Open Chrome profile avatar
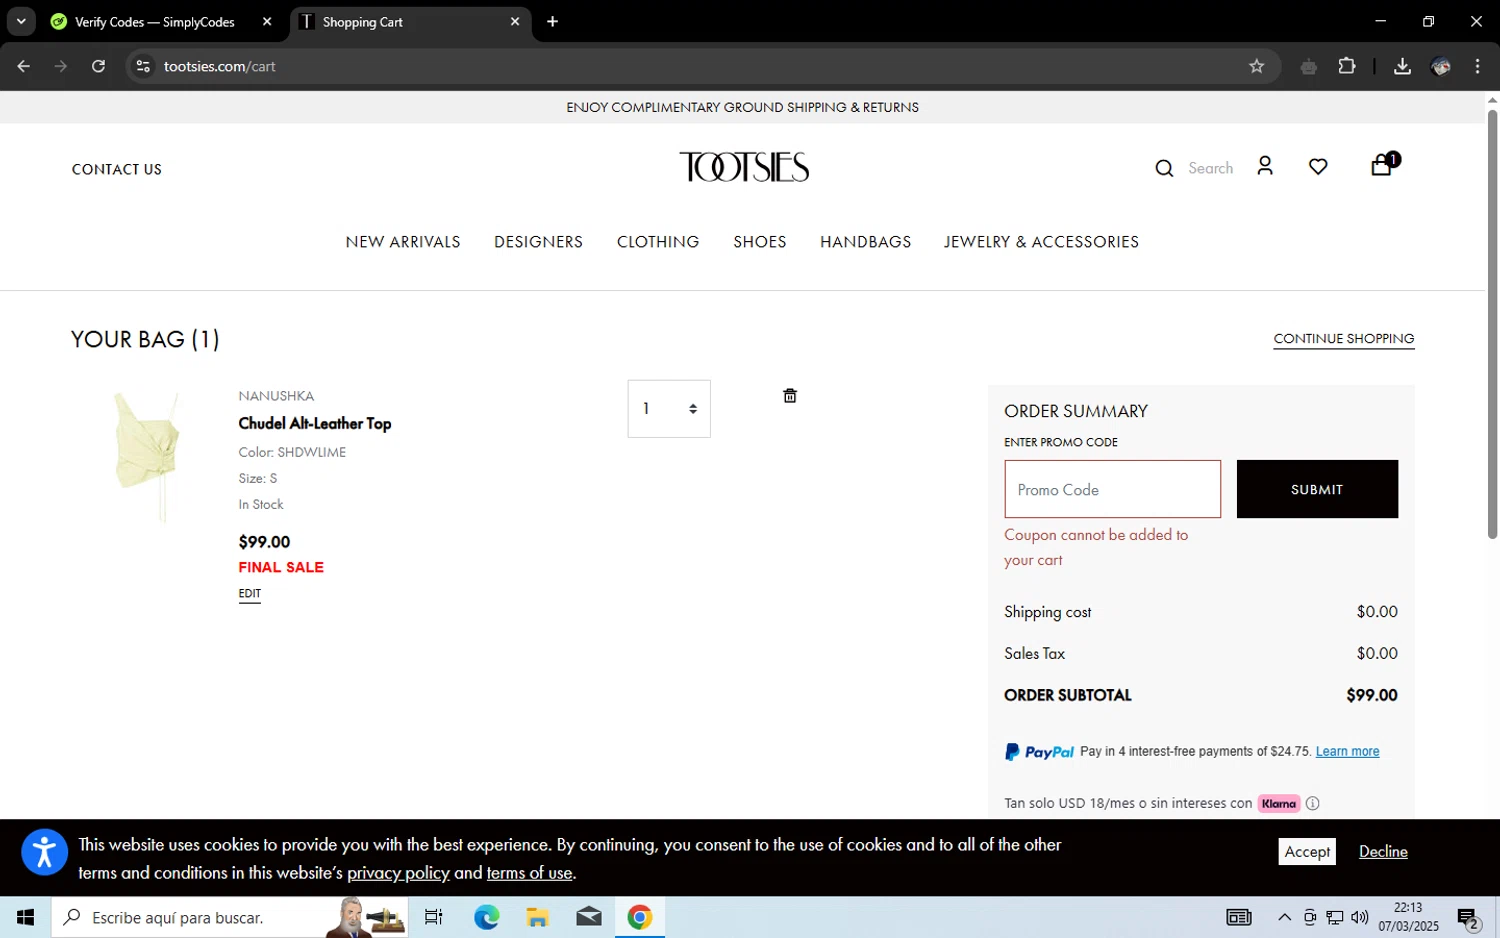The image size is (1500, 938). tap(1441, 66)
